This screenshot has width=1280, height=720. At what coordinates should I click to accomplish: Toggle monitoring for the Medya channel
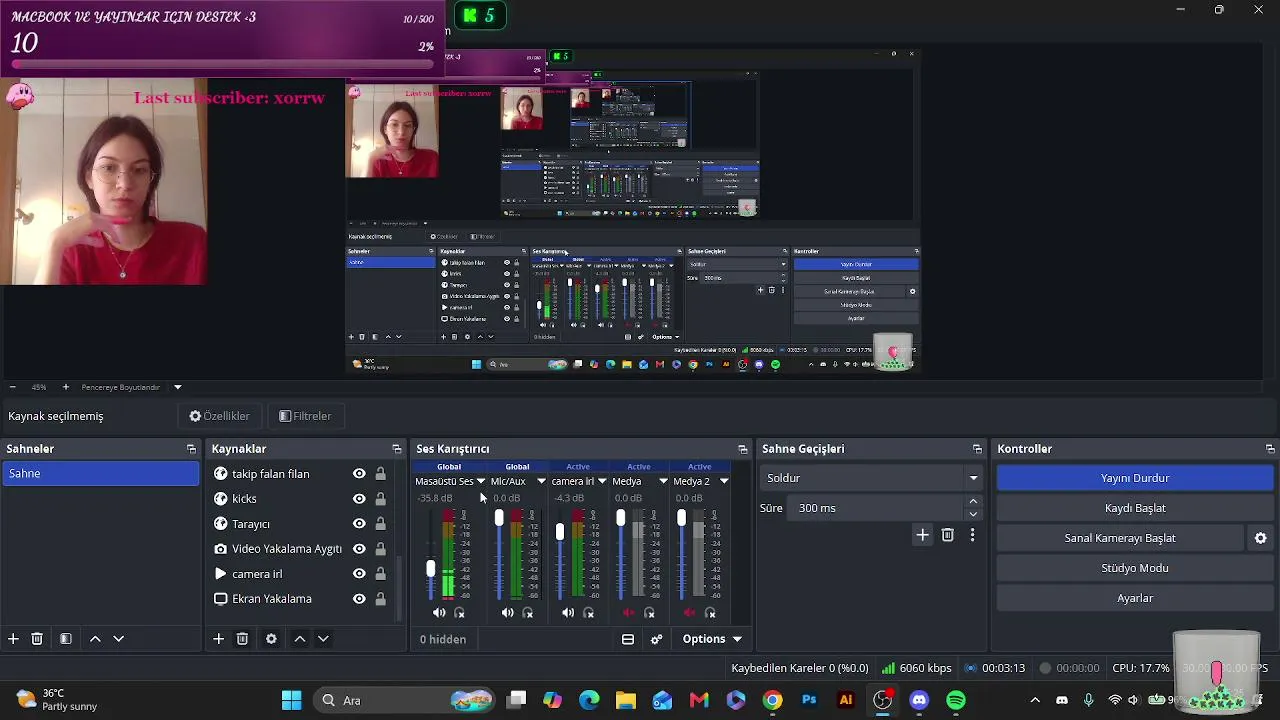(650, 613)
